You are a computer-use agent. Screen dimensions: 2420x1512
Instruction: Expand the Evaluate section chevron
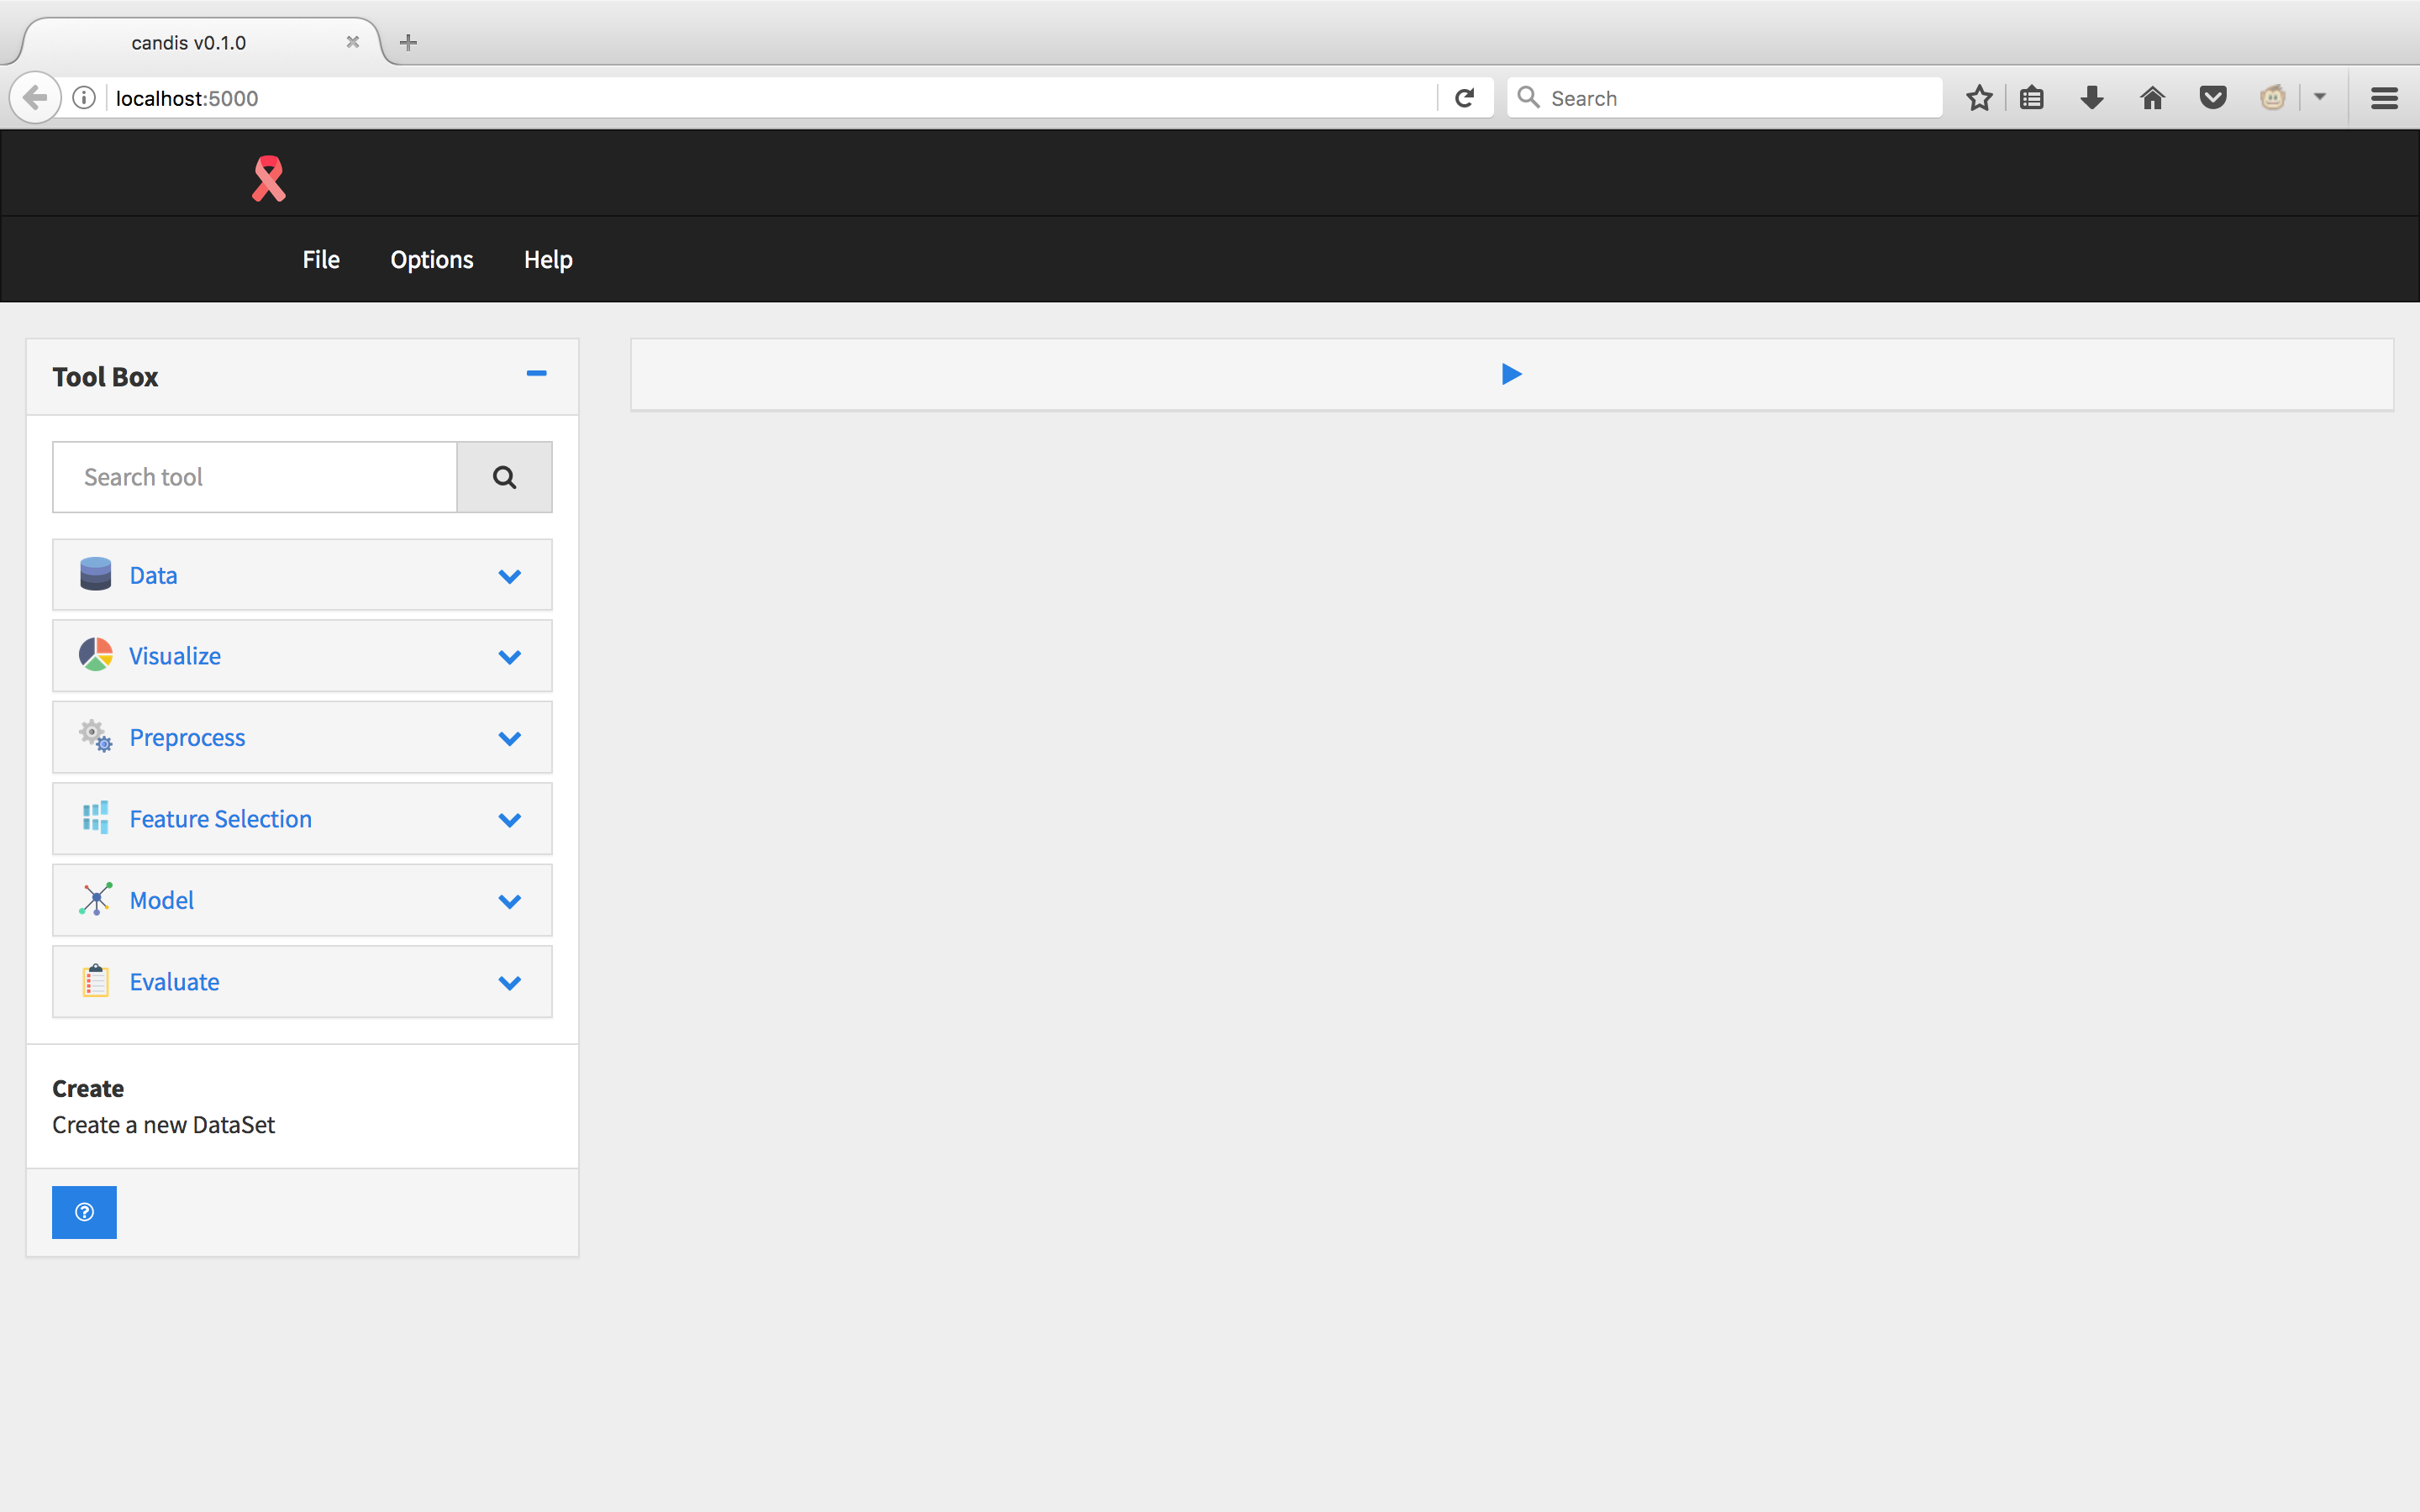point(510,983)
